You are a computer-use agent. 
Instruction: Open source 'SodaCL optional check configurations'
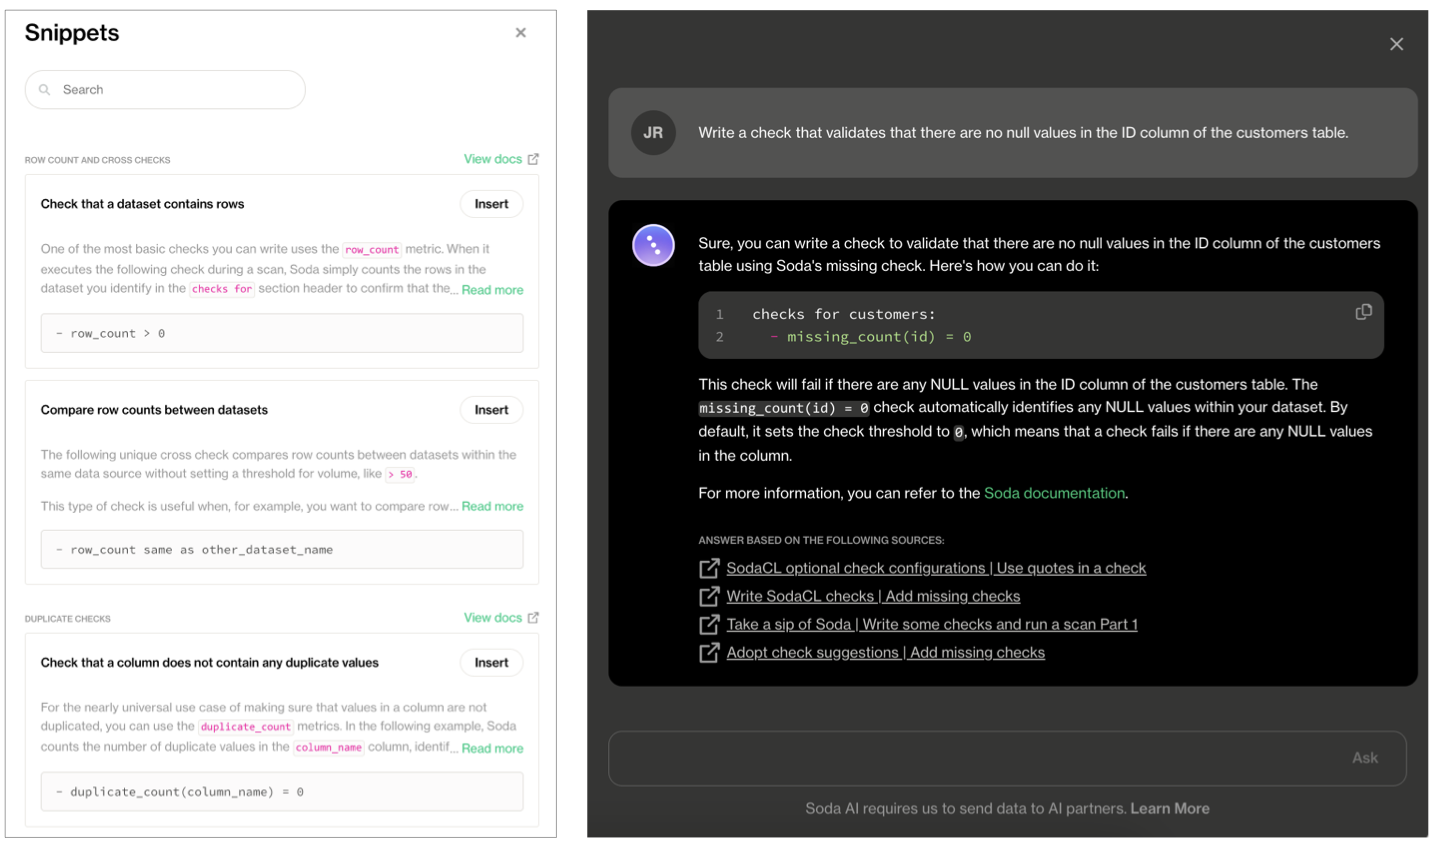click(936, 568)
